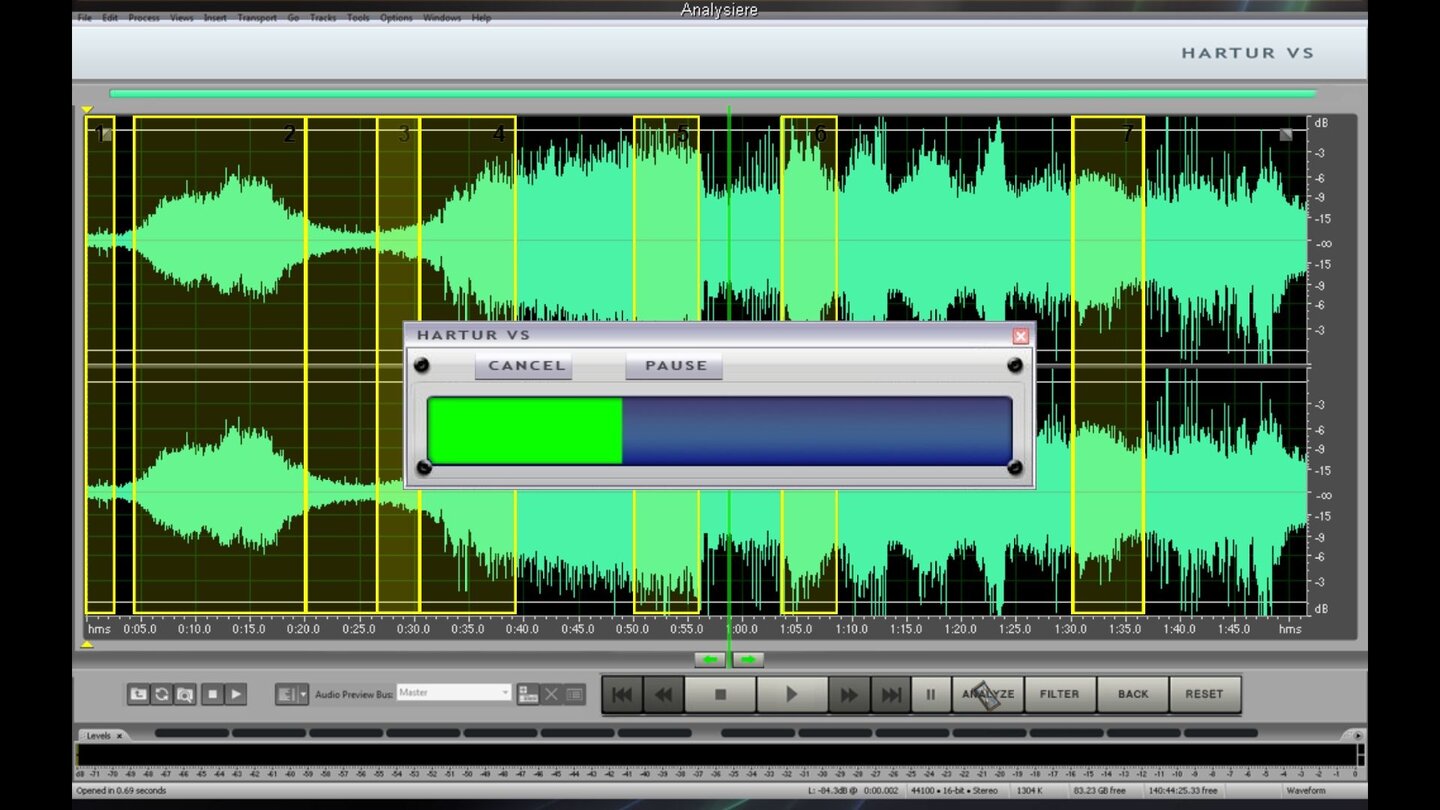The width and height of the screenshot is (1440, 810).
Task: Click the RESET button
Action: tap(1204, 694)
